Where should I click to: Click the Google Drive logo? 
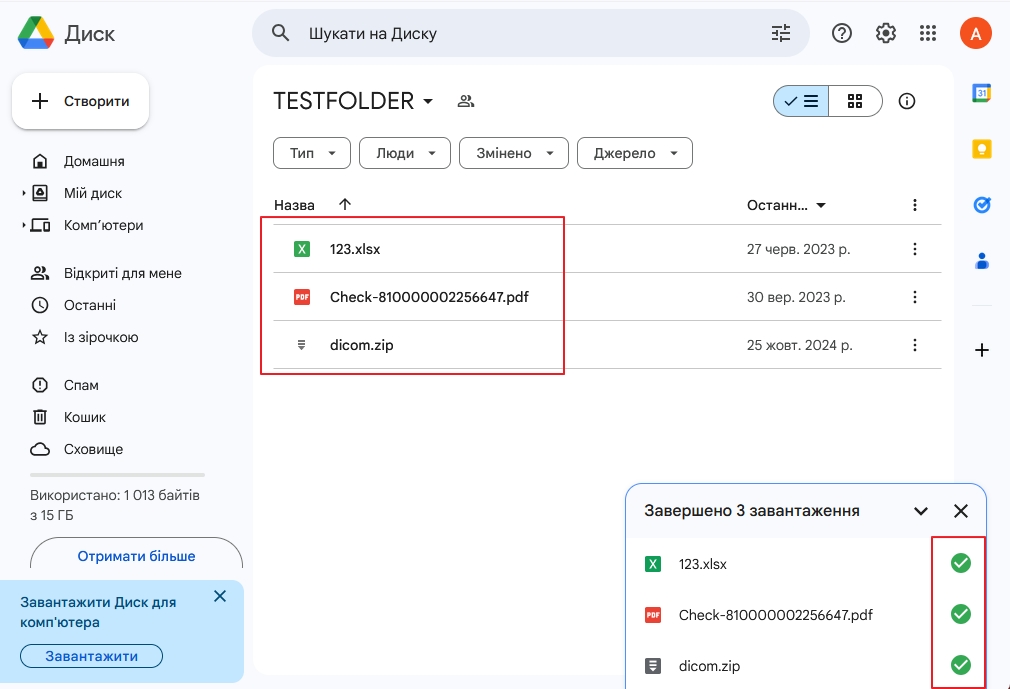[x=36, y=33]
